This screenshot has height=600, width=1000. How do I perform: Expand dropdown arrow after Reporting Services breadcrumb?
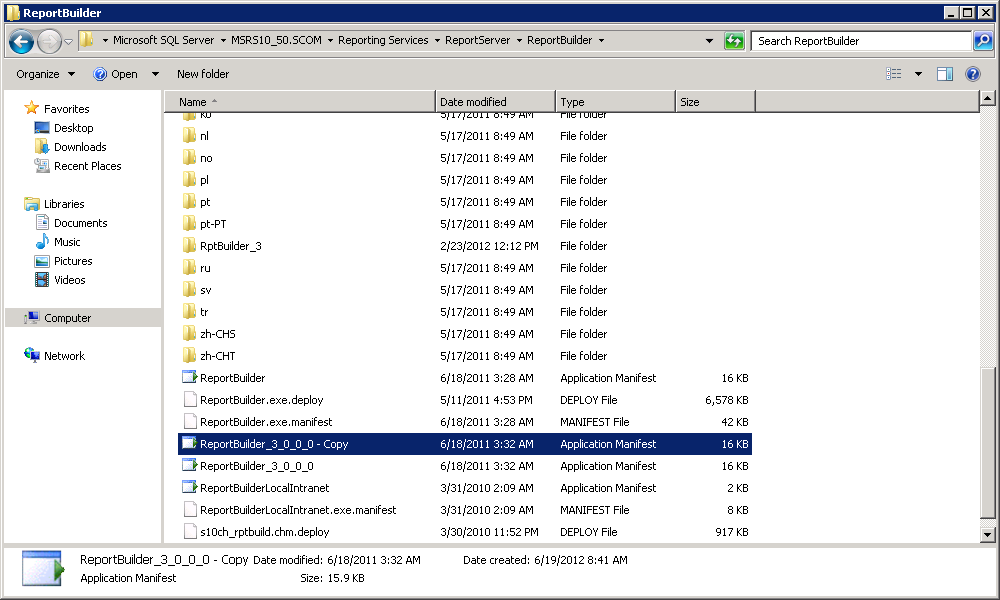[437, 40]
